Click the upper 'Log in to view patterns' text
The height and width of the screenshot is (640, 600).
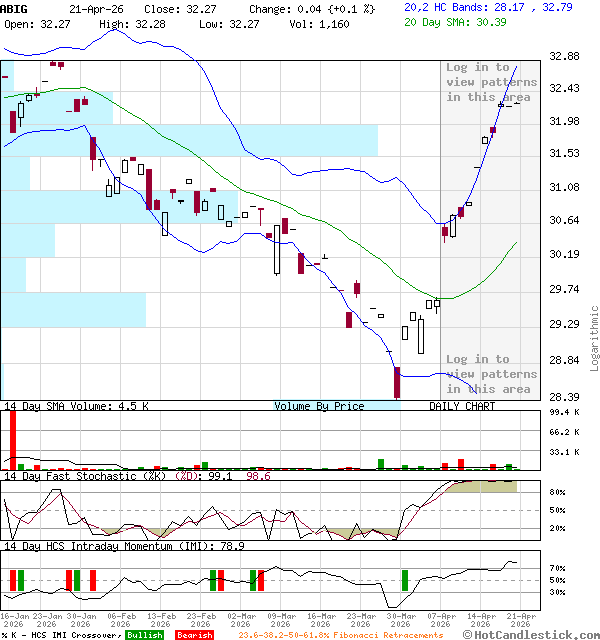(x=491, y=82)
